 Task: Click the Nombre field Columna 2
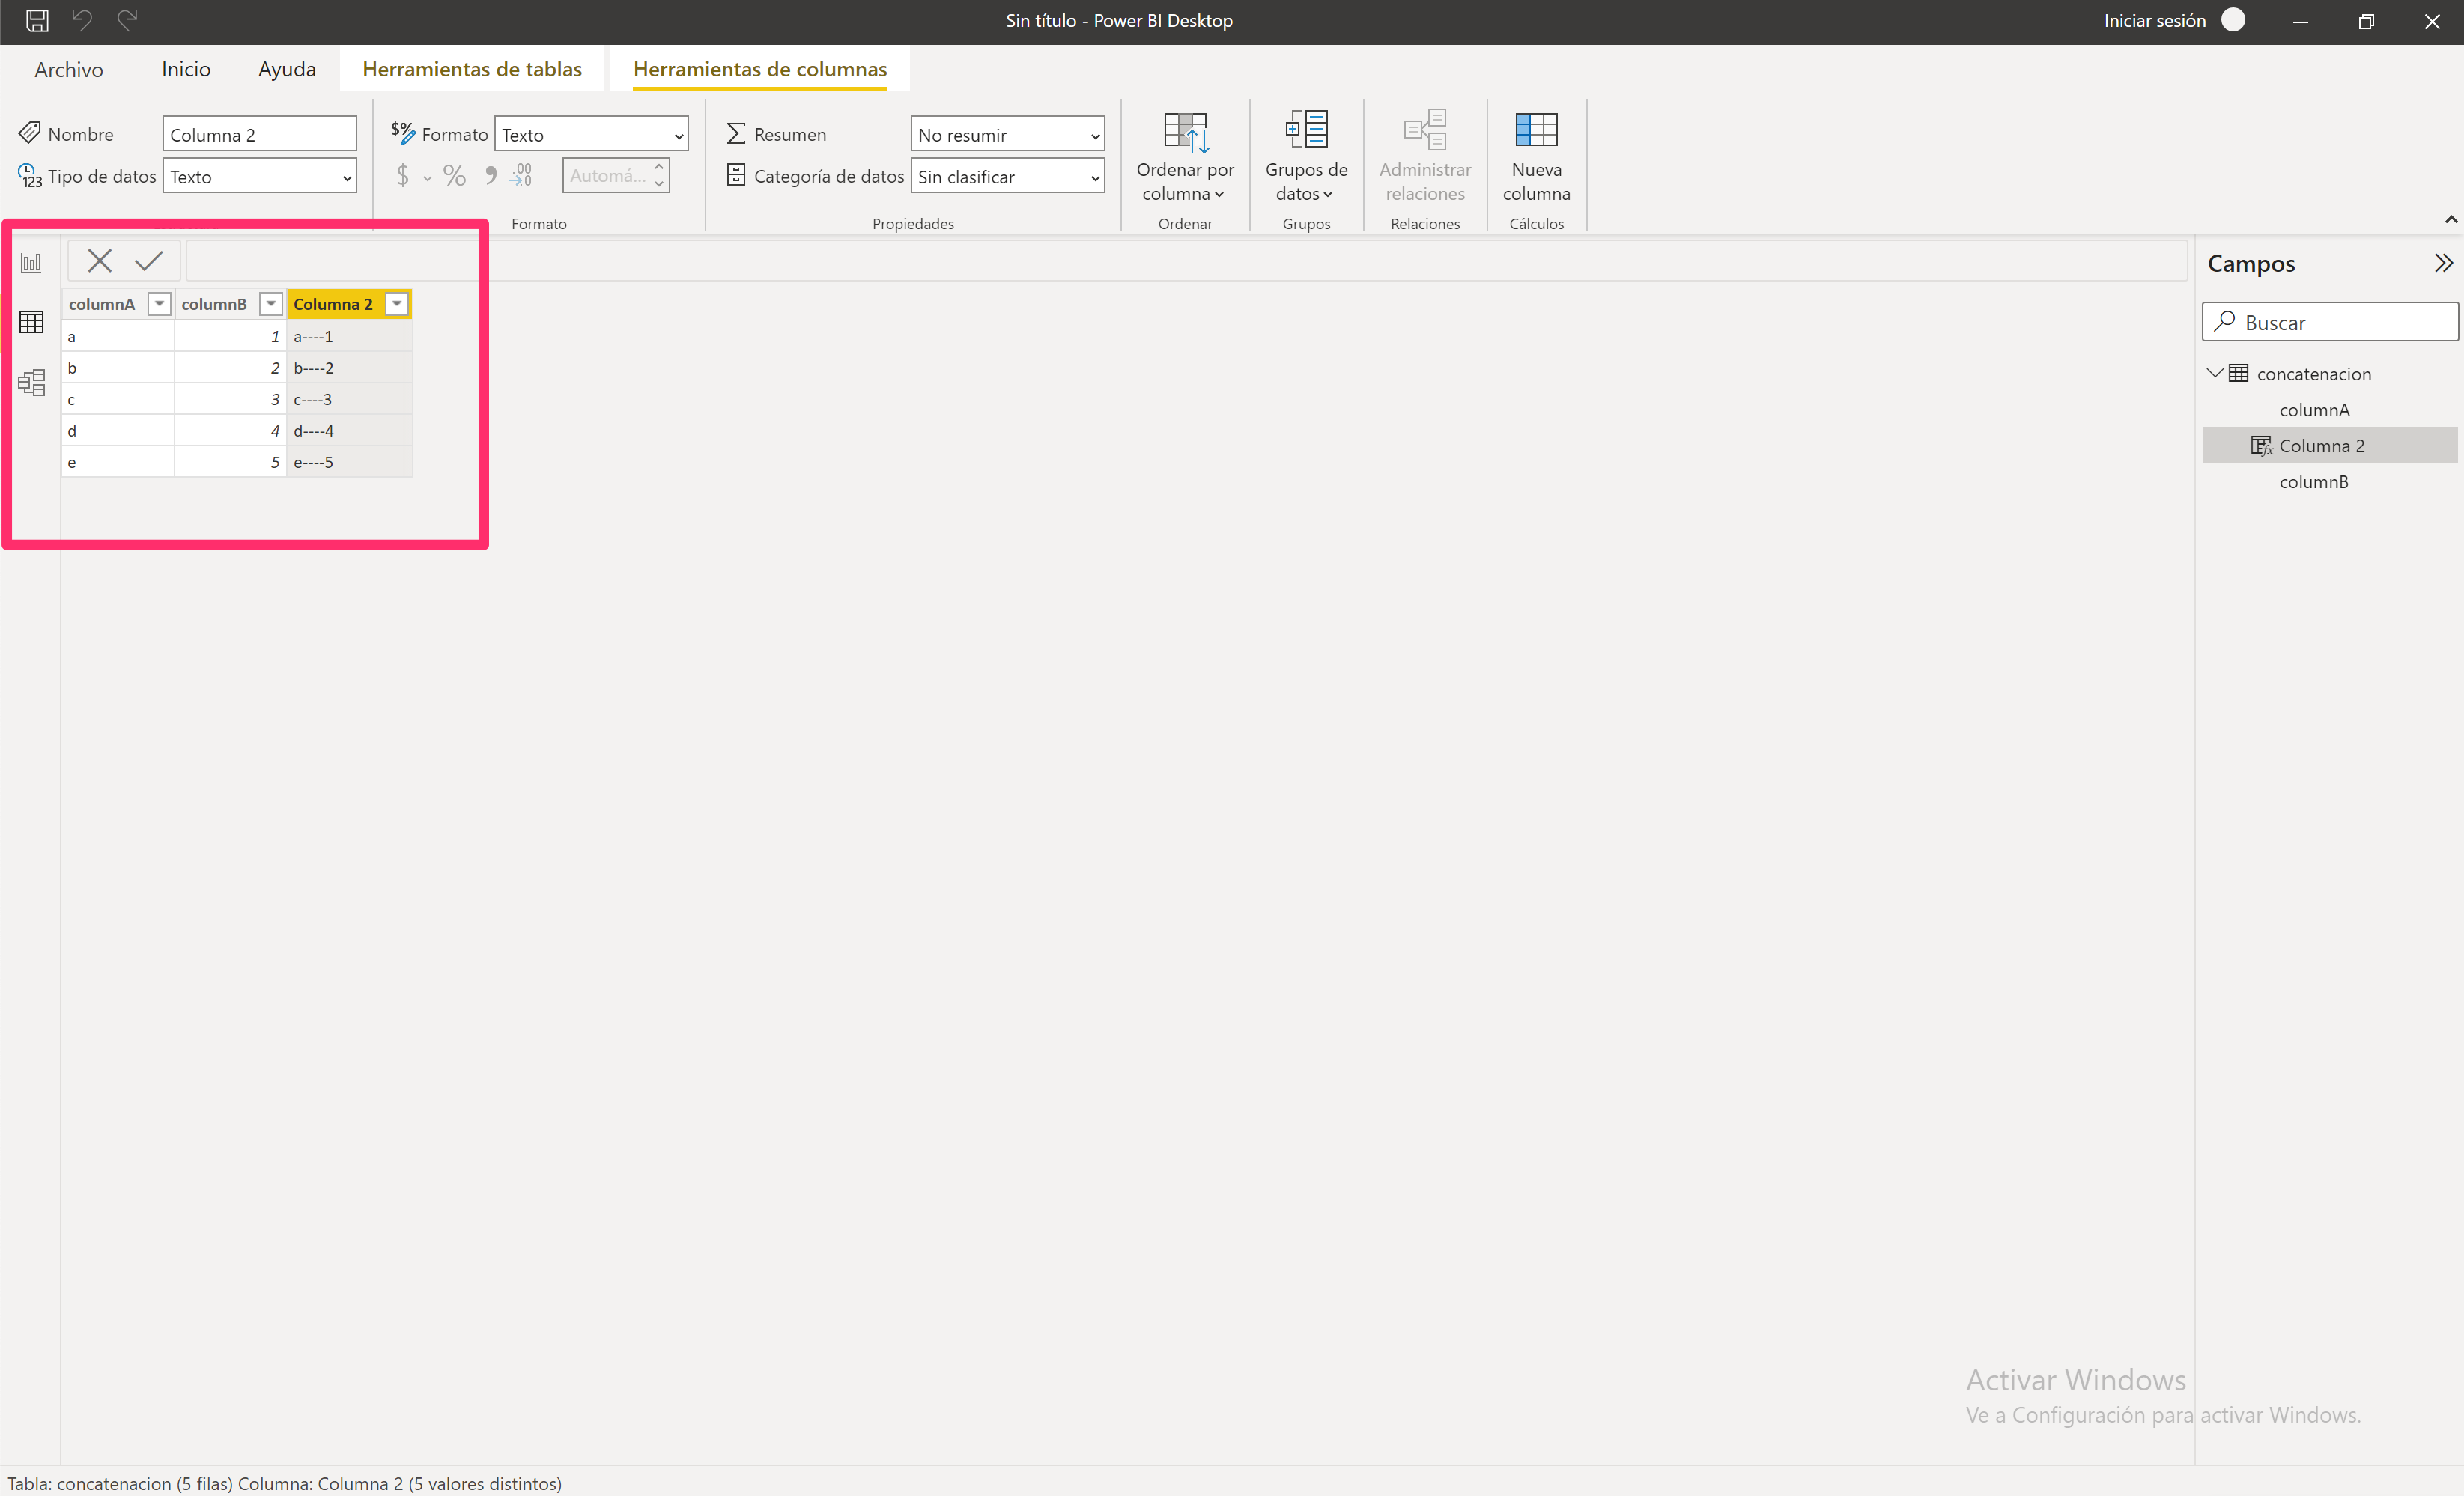259,134
